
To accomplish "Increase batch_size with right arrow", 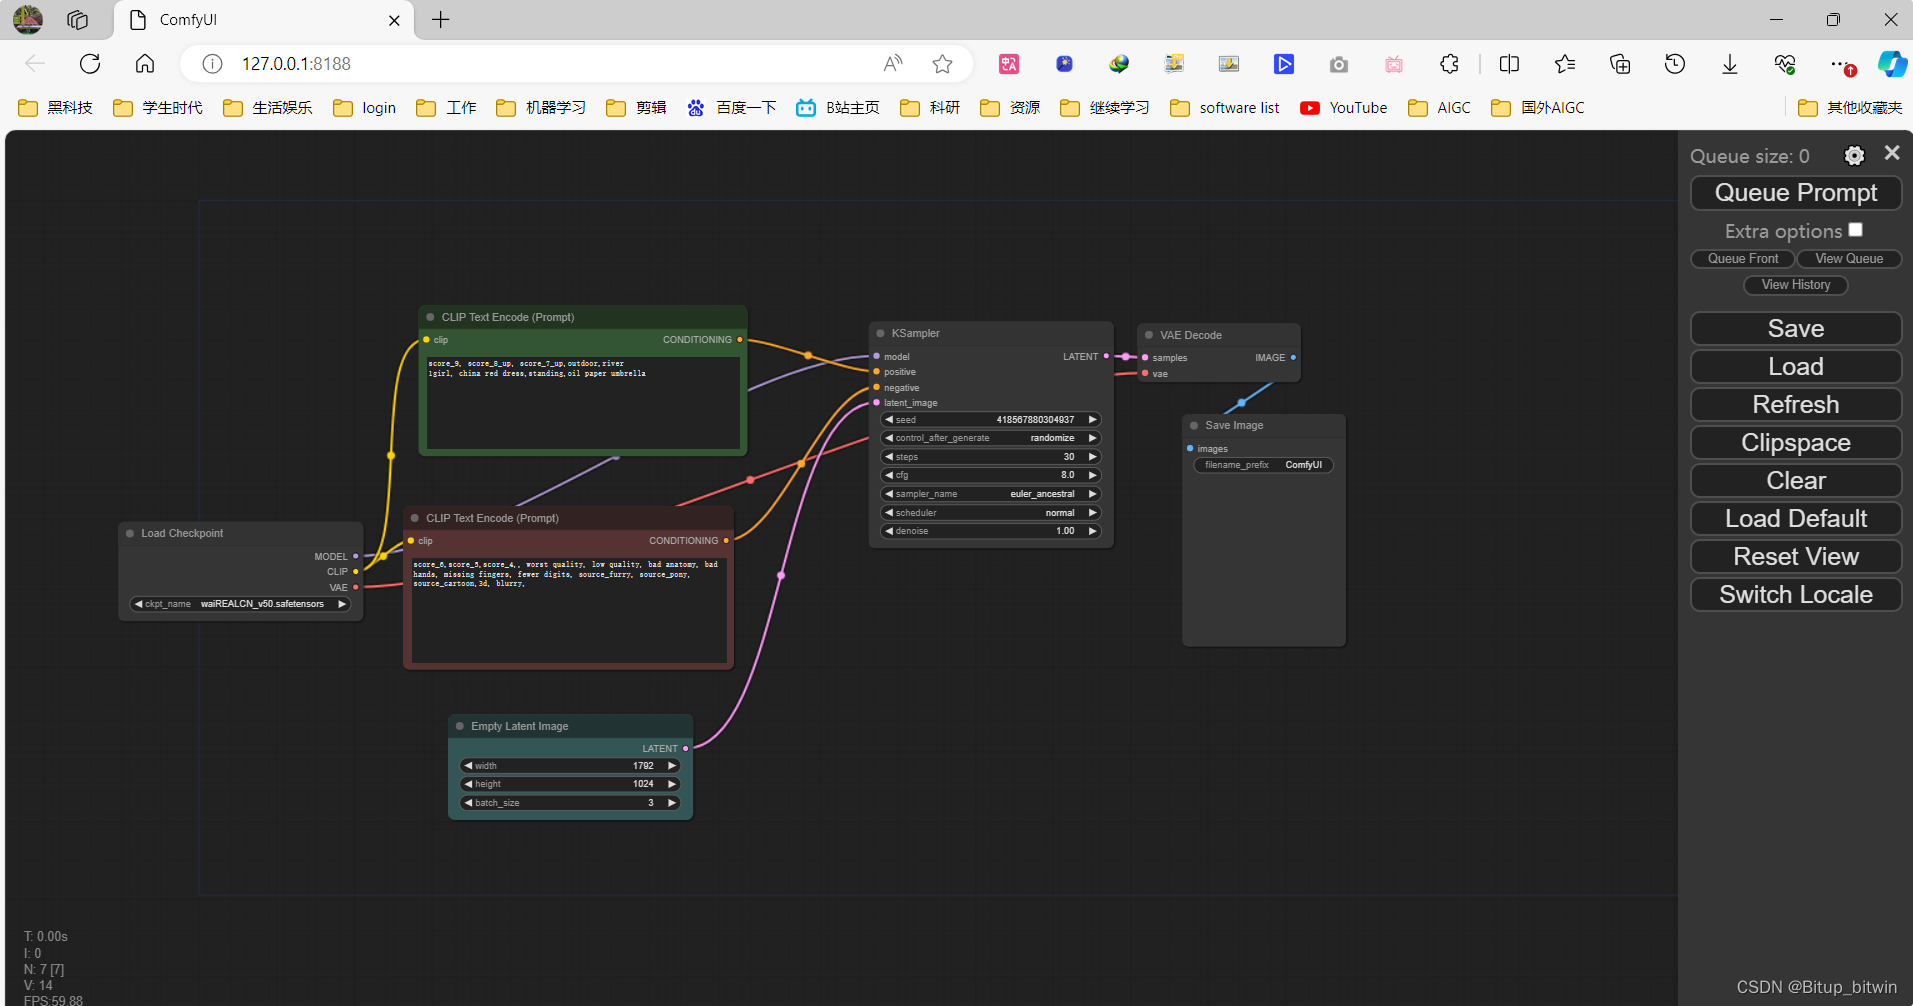I will 672,803.
